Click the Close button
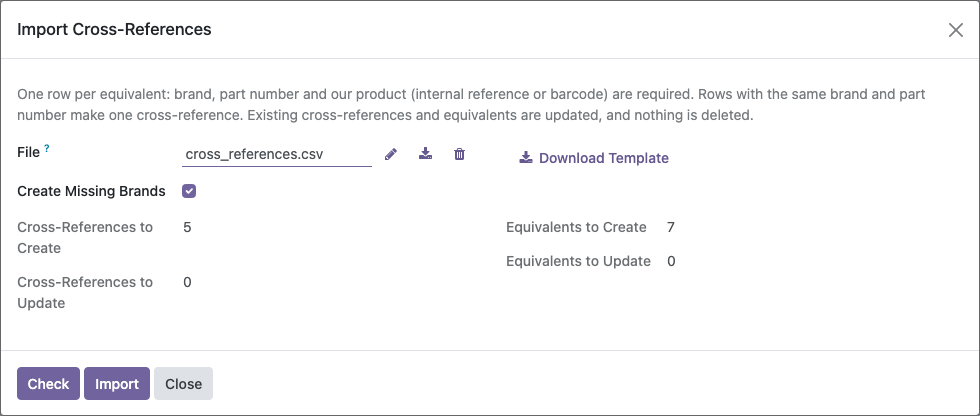Screen dimensions: 980x416 tap(183, 384)
